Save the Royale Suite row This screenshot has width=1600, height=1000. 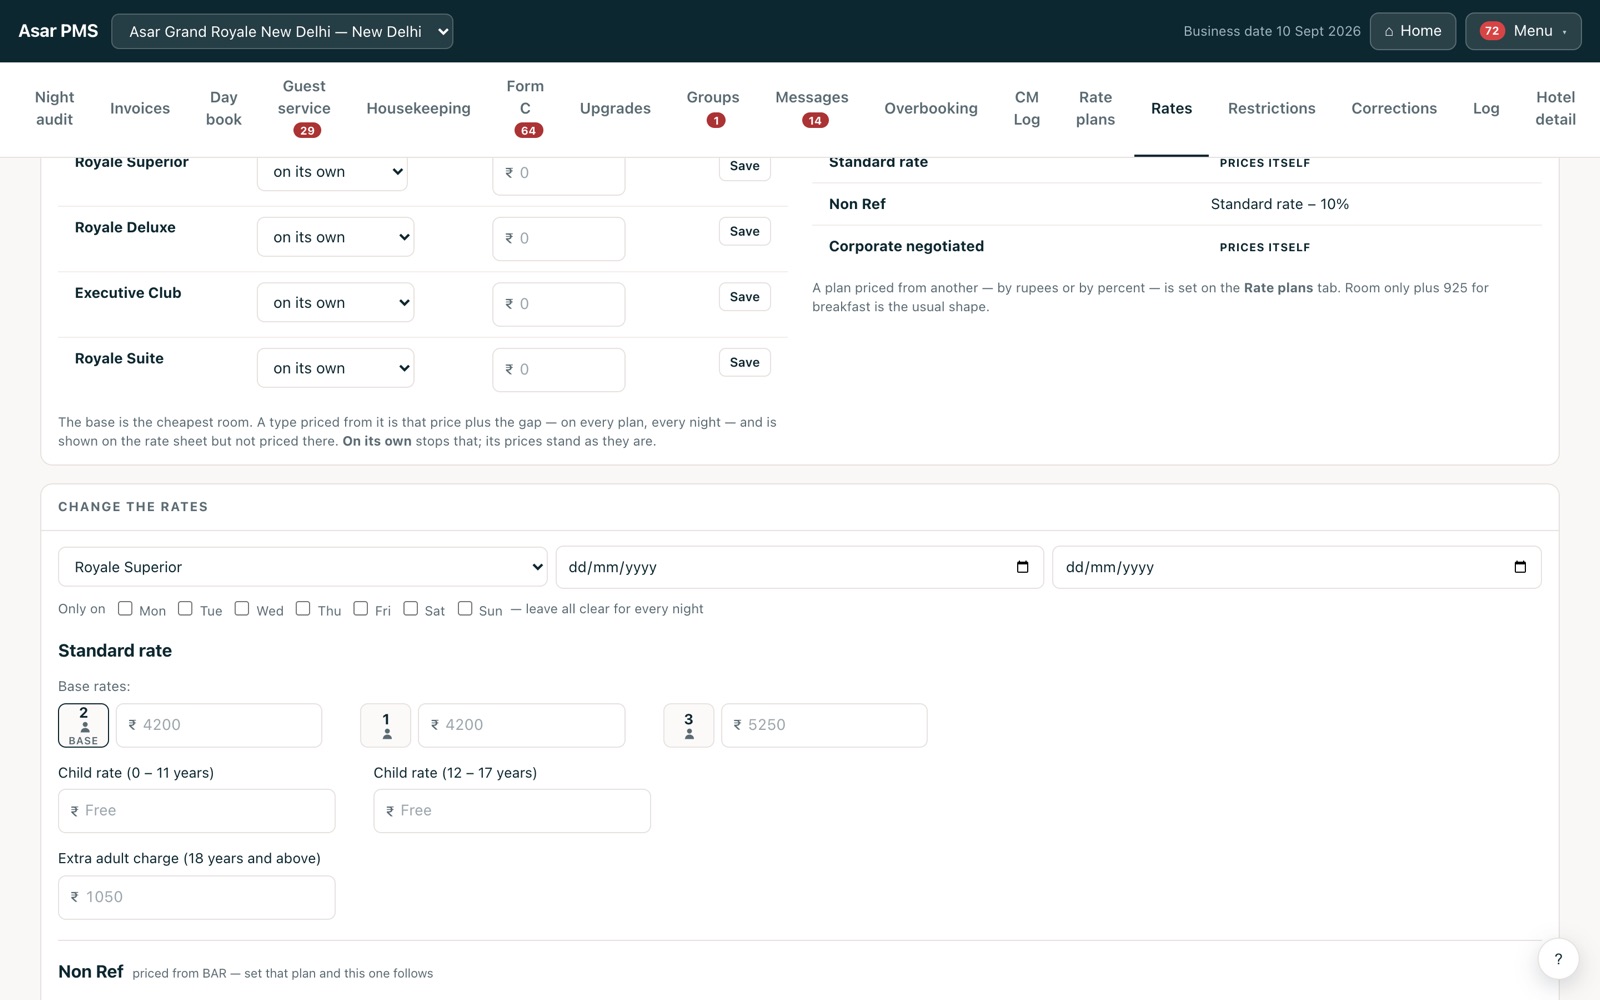pos(745,362)
